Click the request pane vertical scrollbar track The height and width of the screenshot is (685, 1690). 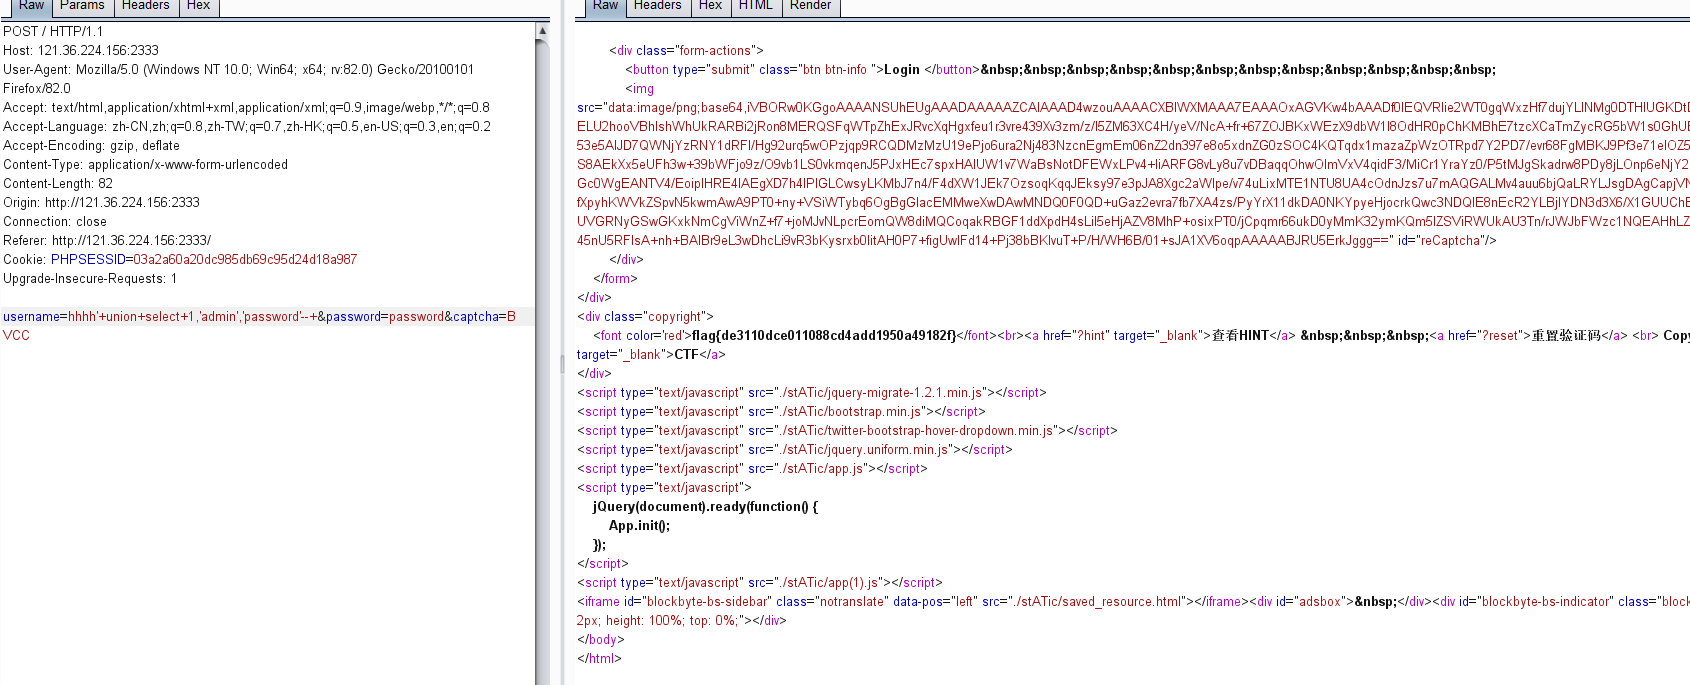[x=542, y=400]
